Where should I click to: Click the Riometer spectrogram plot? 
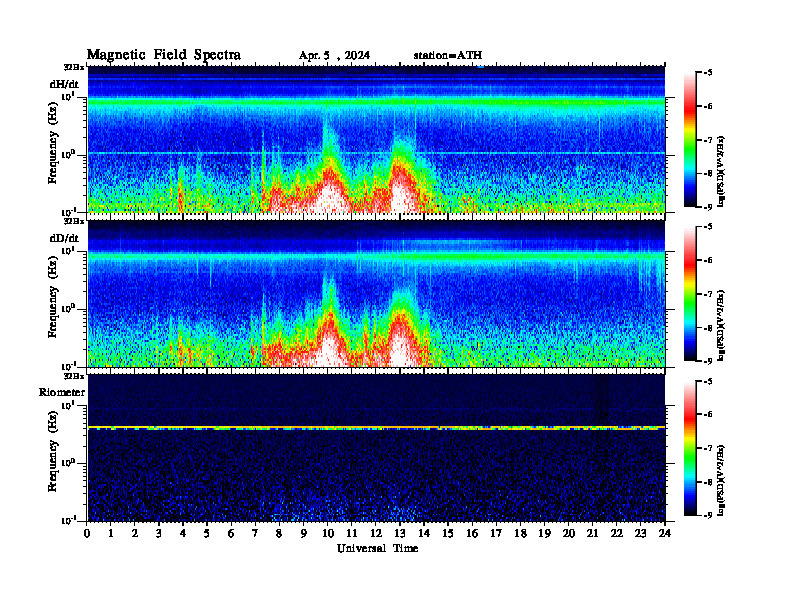click(376, 447)
